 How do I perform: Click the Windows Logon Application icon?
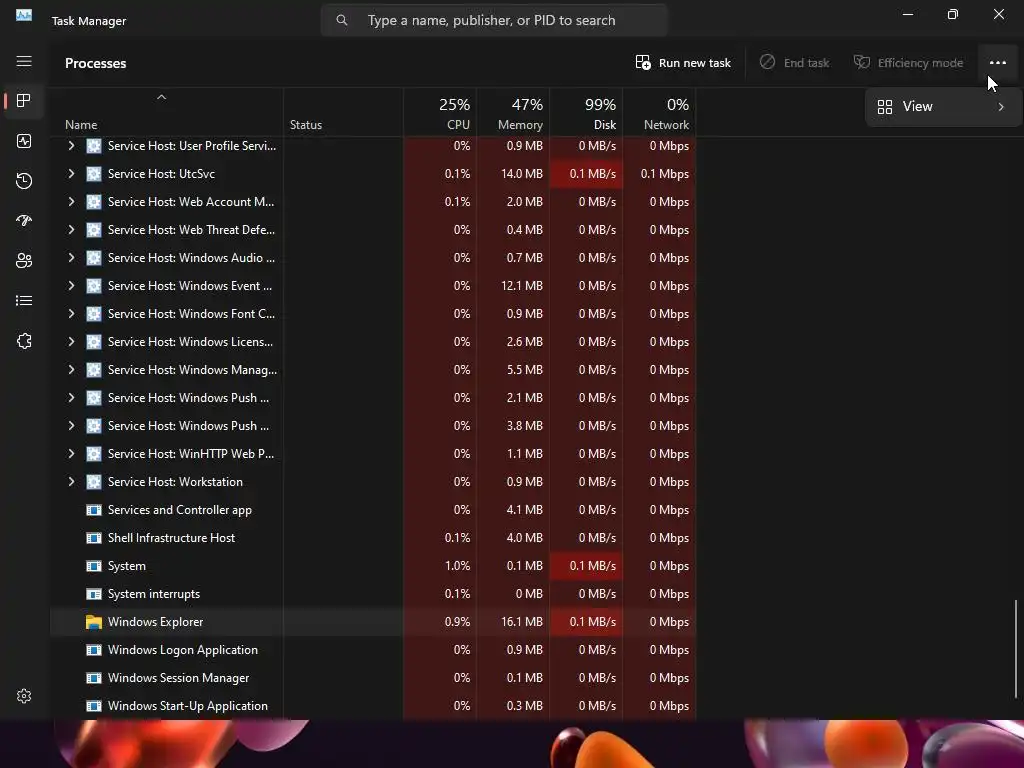click(x=94, y=650)
